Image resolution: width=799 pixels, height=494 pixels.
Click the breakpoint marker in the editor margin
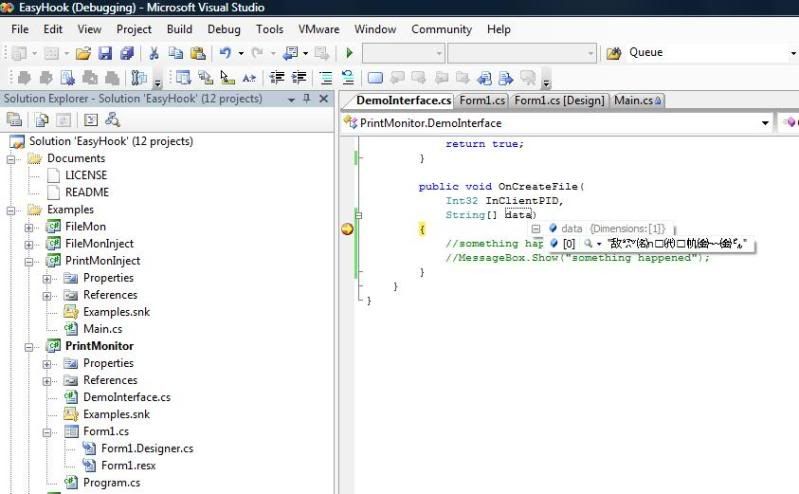[x=348, y=229]
